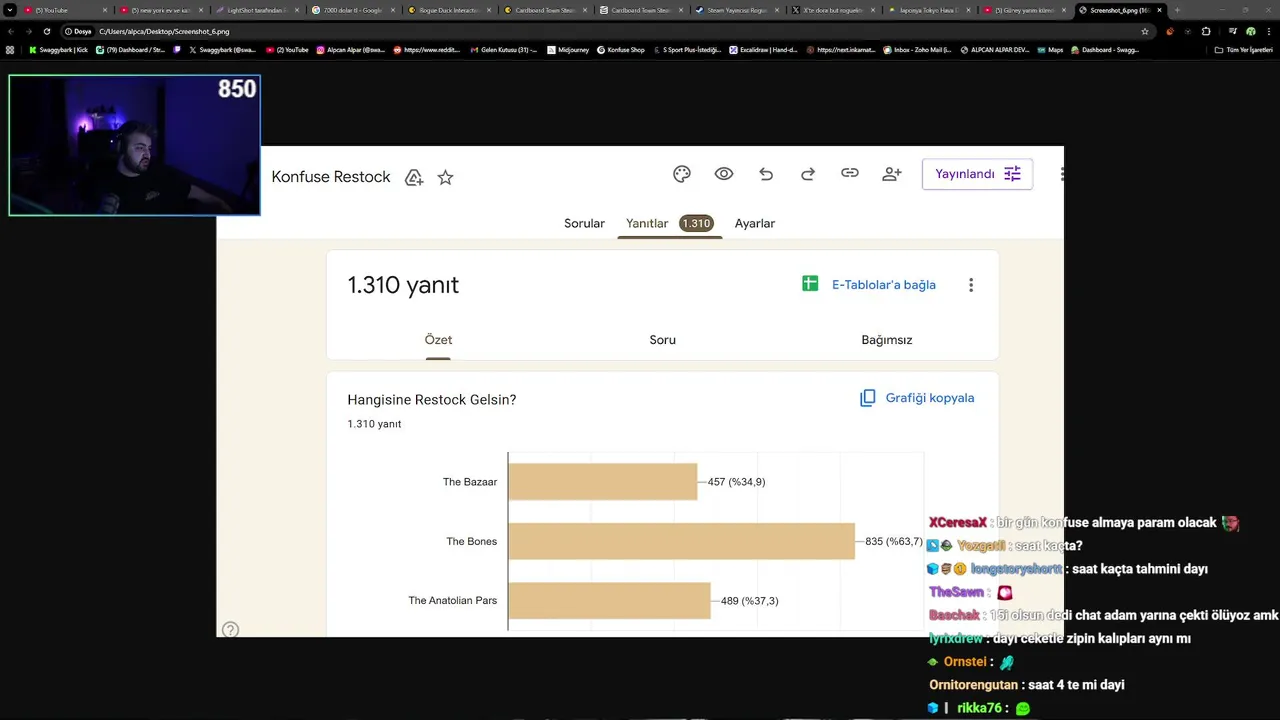
Task: Switch to the Soru view
Action: [x=663, y=340]
